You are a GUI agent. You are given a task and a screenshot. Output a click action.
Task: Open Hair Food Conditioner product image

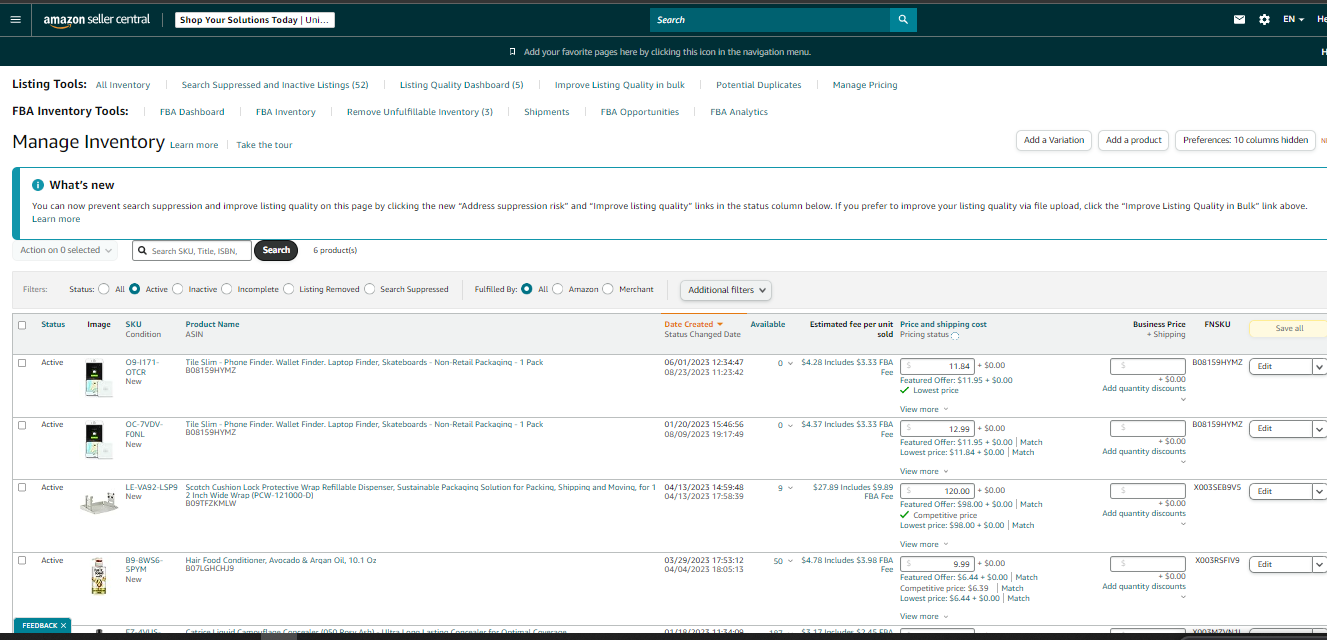coord(98,576)
